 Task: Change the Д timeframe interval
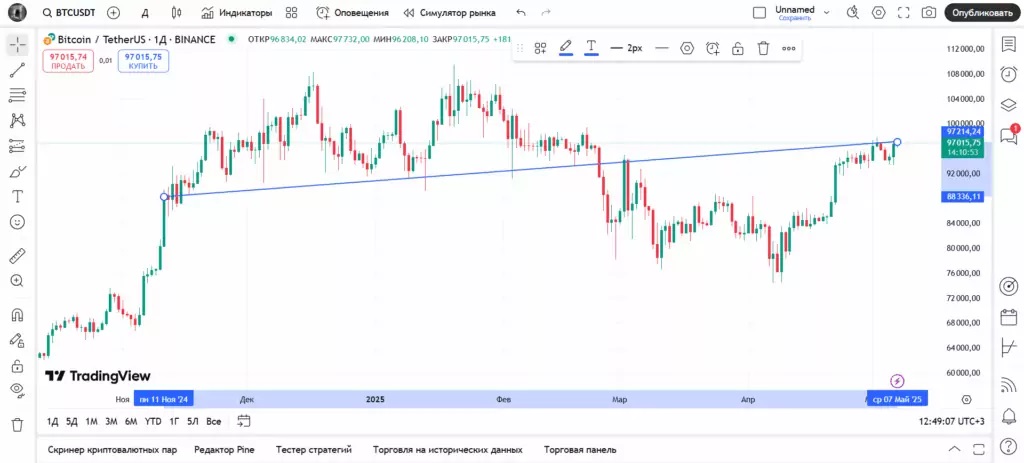(145, 12)
